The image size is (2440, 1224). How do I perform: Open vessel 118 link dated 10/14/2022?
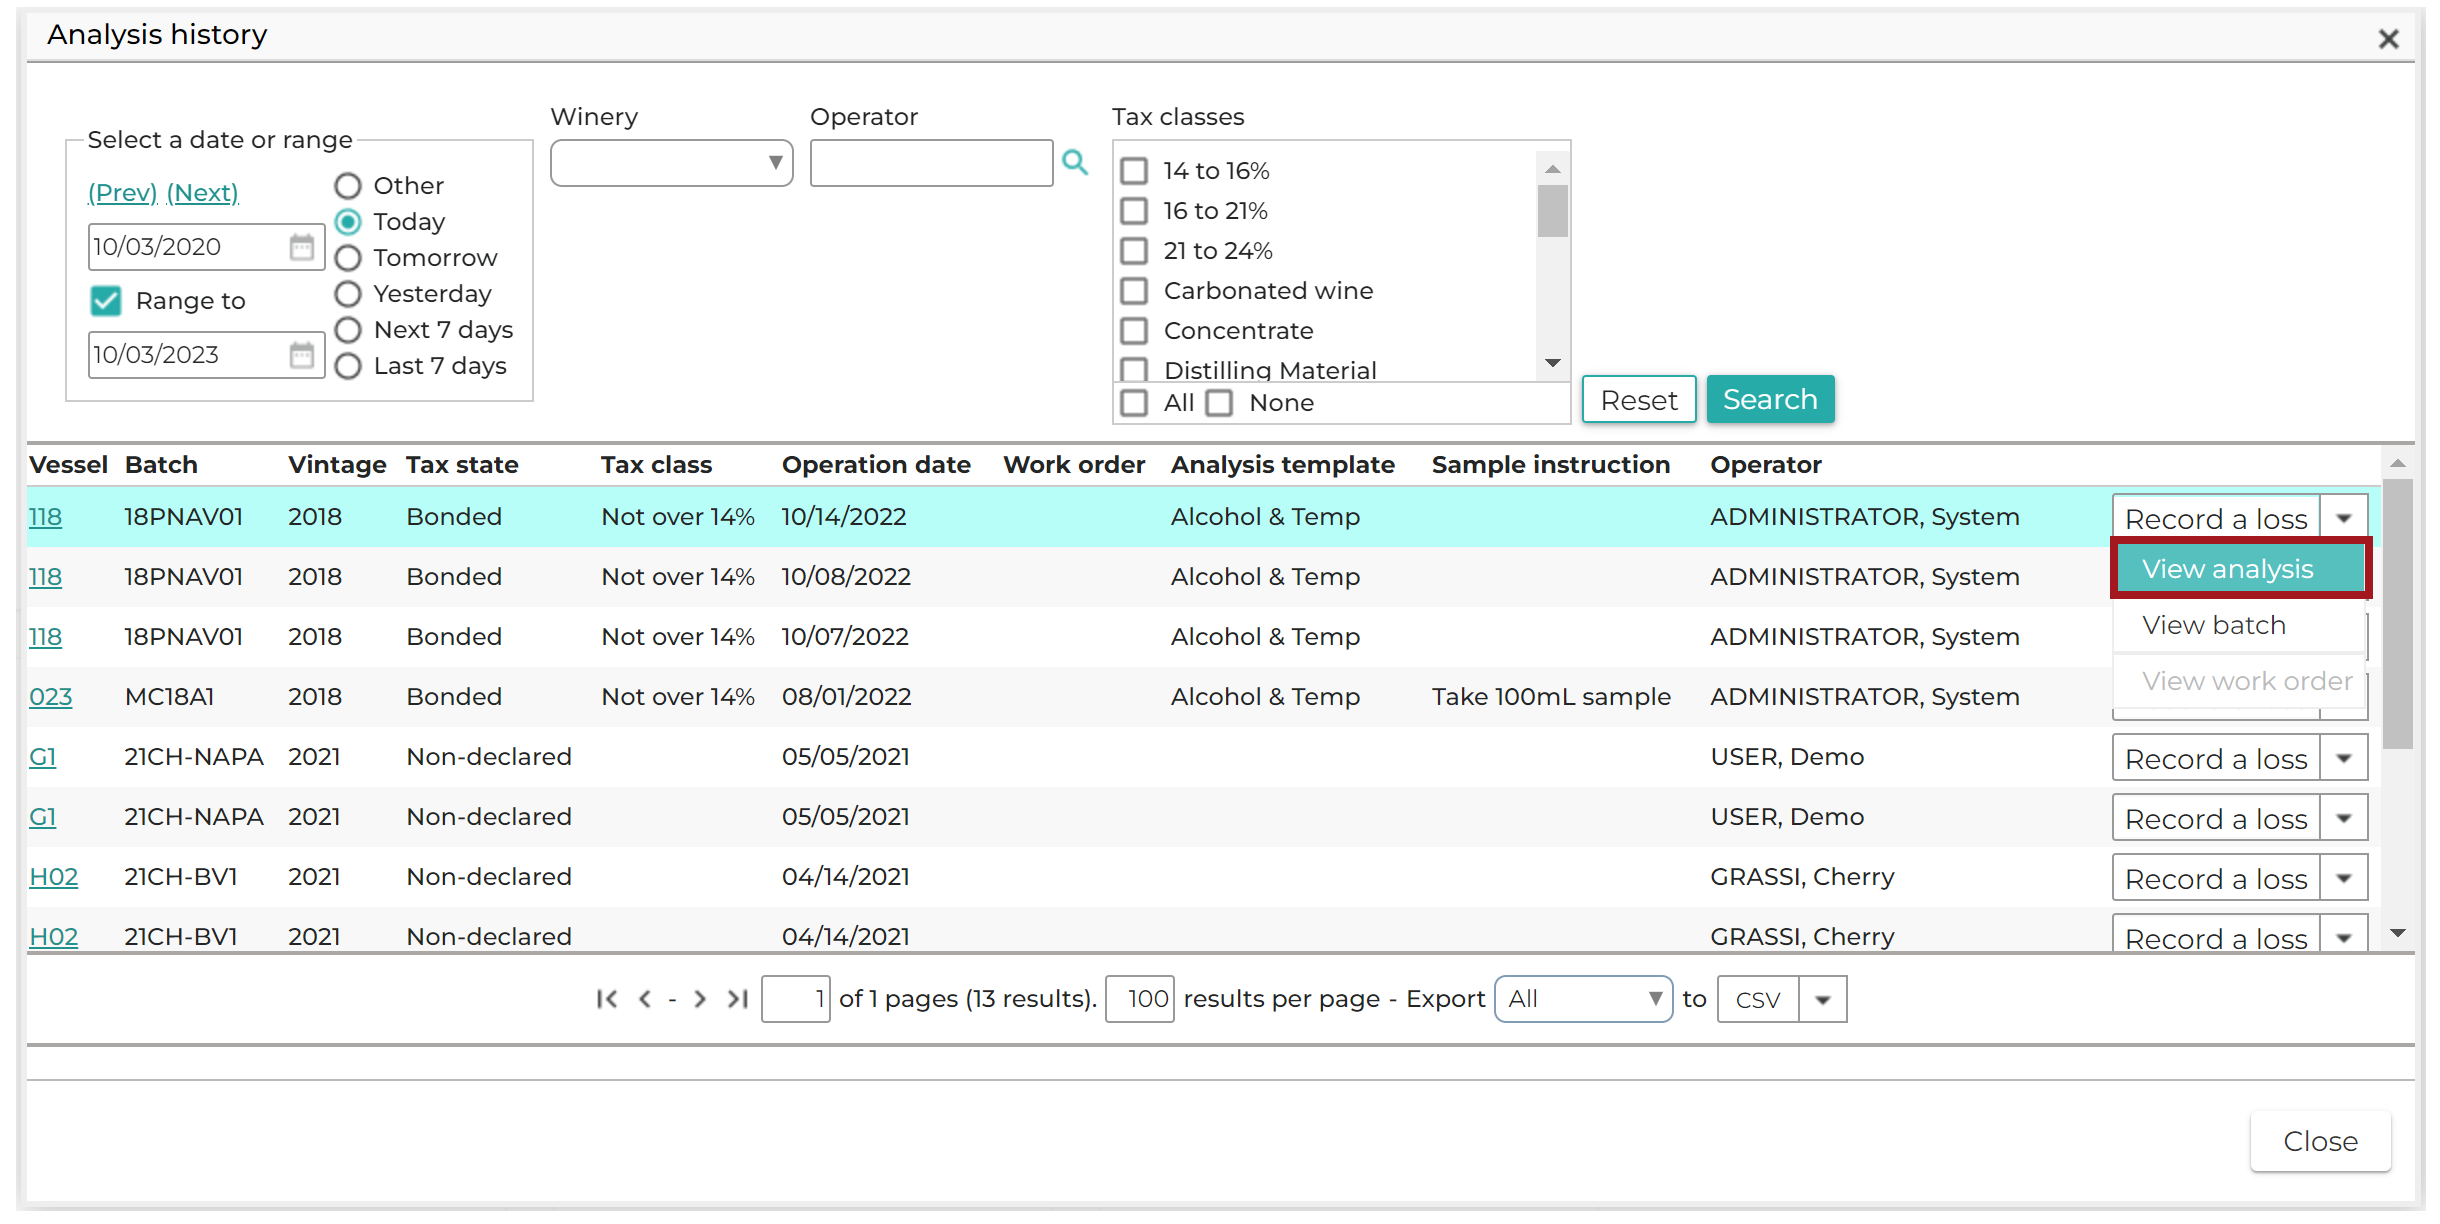45,517
